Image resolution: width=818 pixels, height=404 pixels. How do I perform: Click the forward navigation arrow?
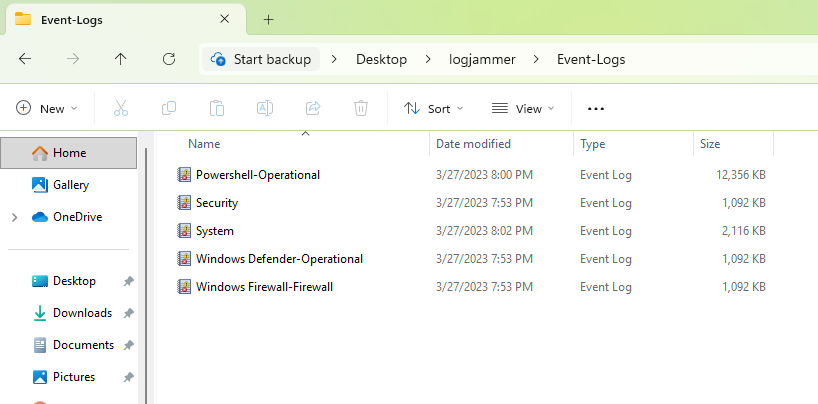(x=73, y=59)
